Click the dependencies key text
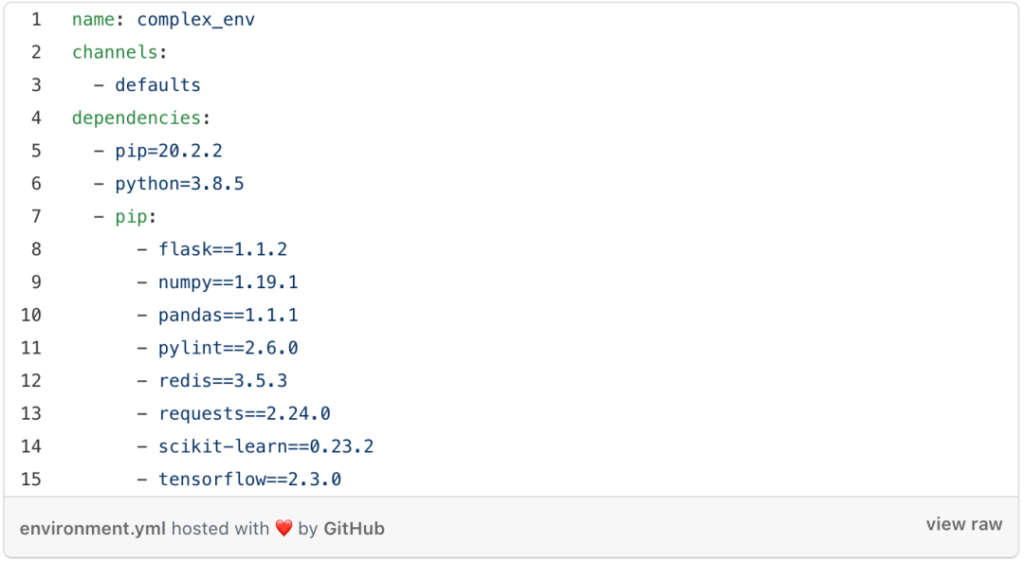 point(136,118)
